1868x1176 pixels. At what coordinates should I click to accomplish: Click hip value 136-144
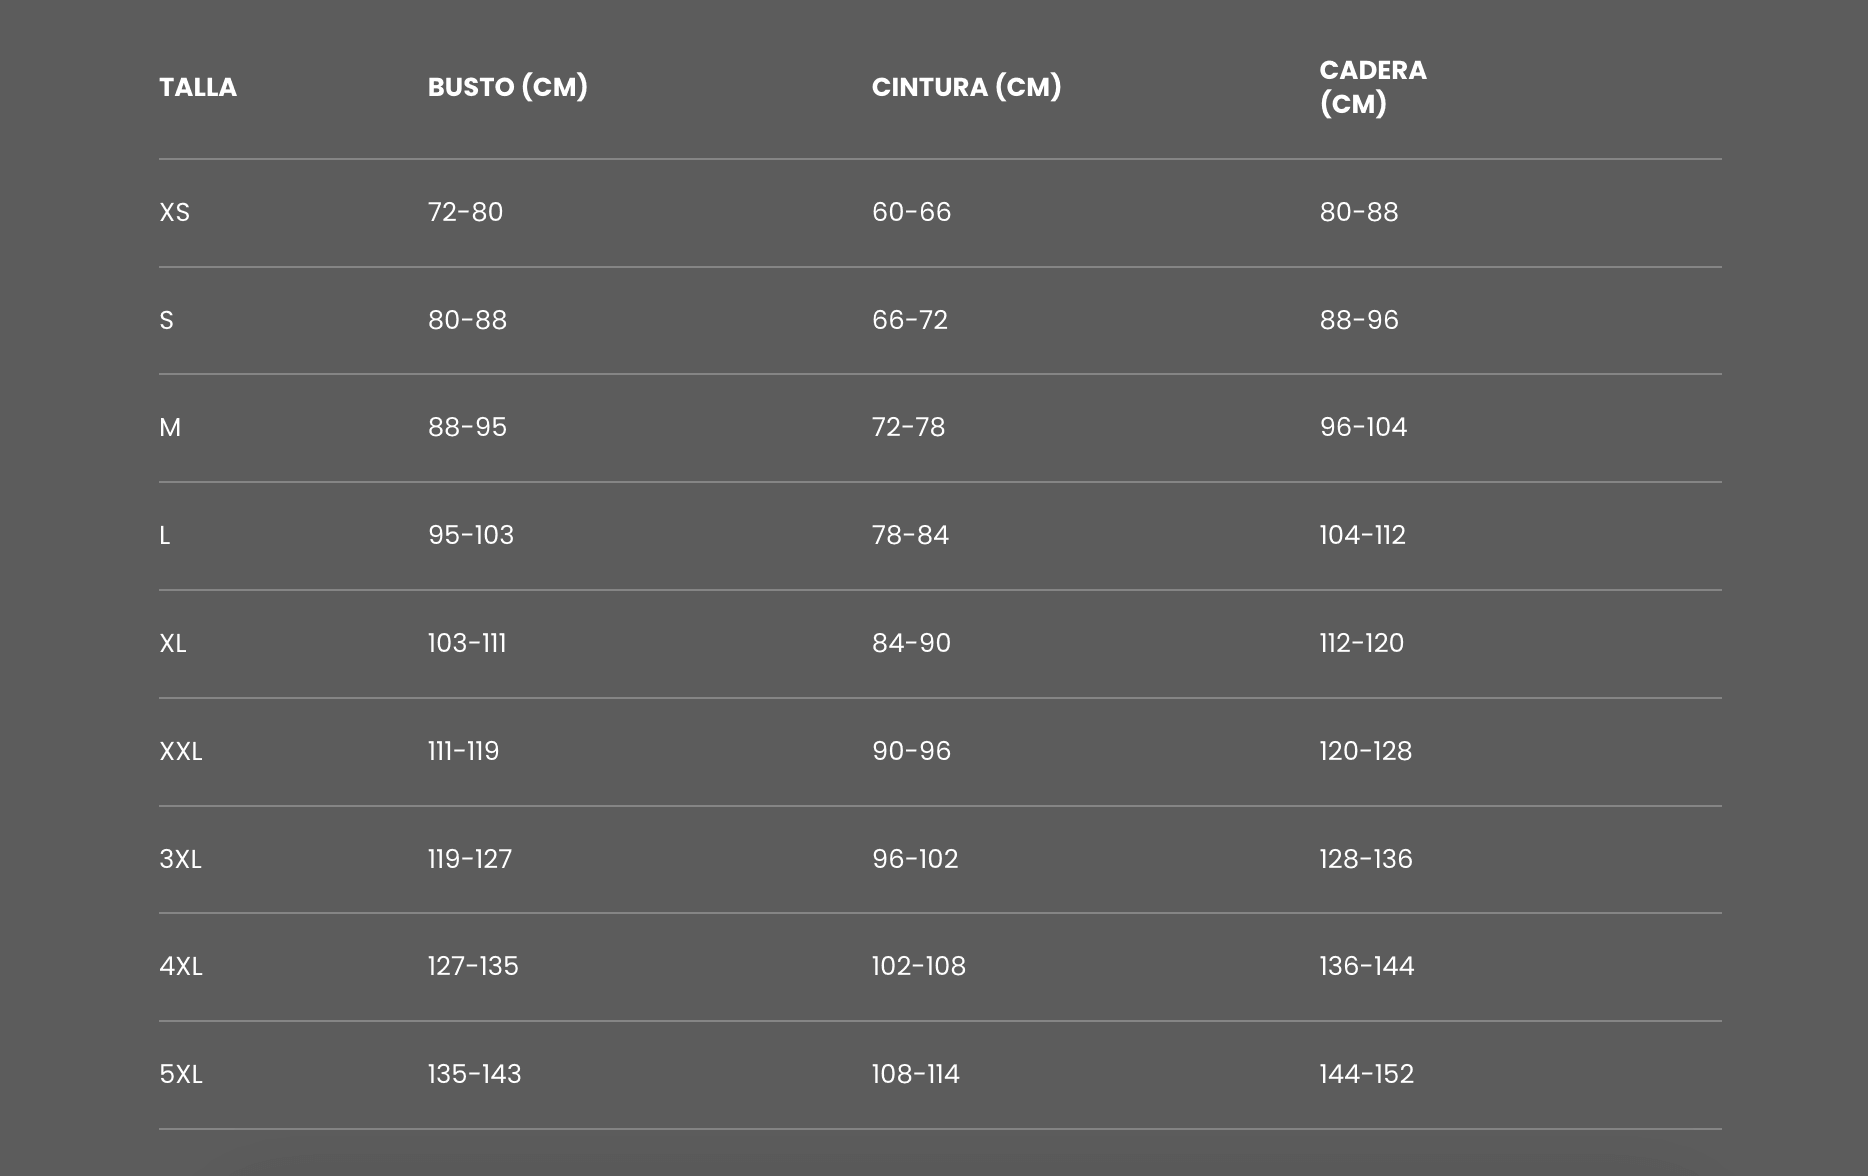[1366, 966]
